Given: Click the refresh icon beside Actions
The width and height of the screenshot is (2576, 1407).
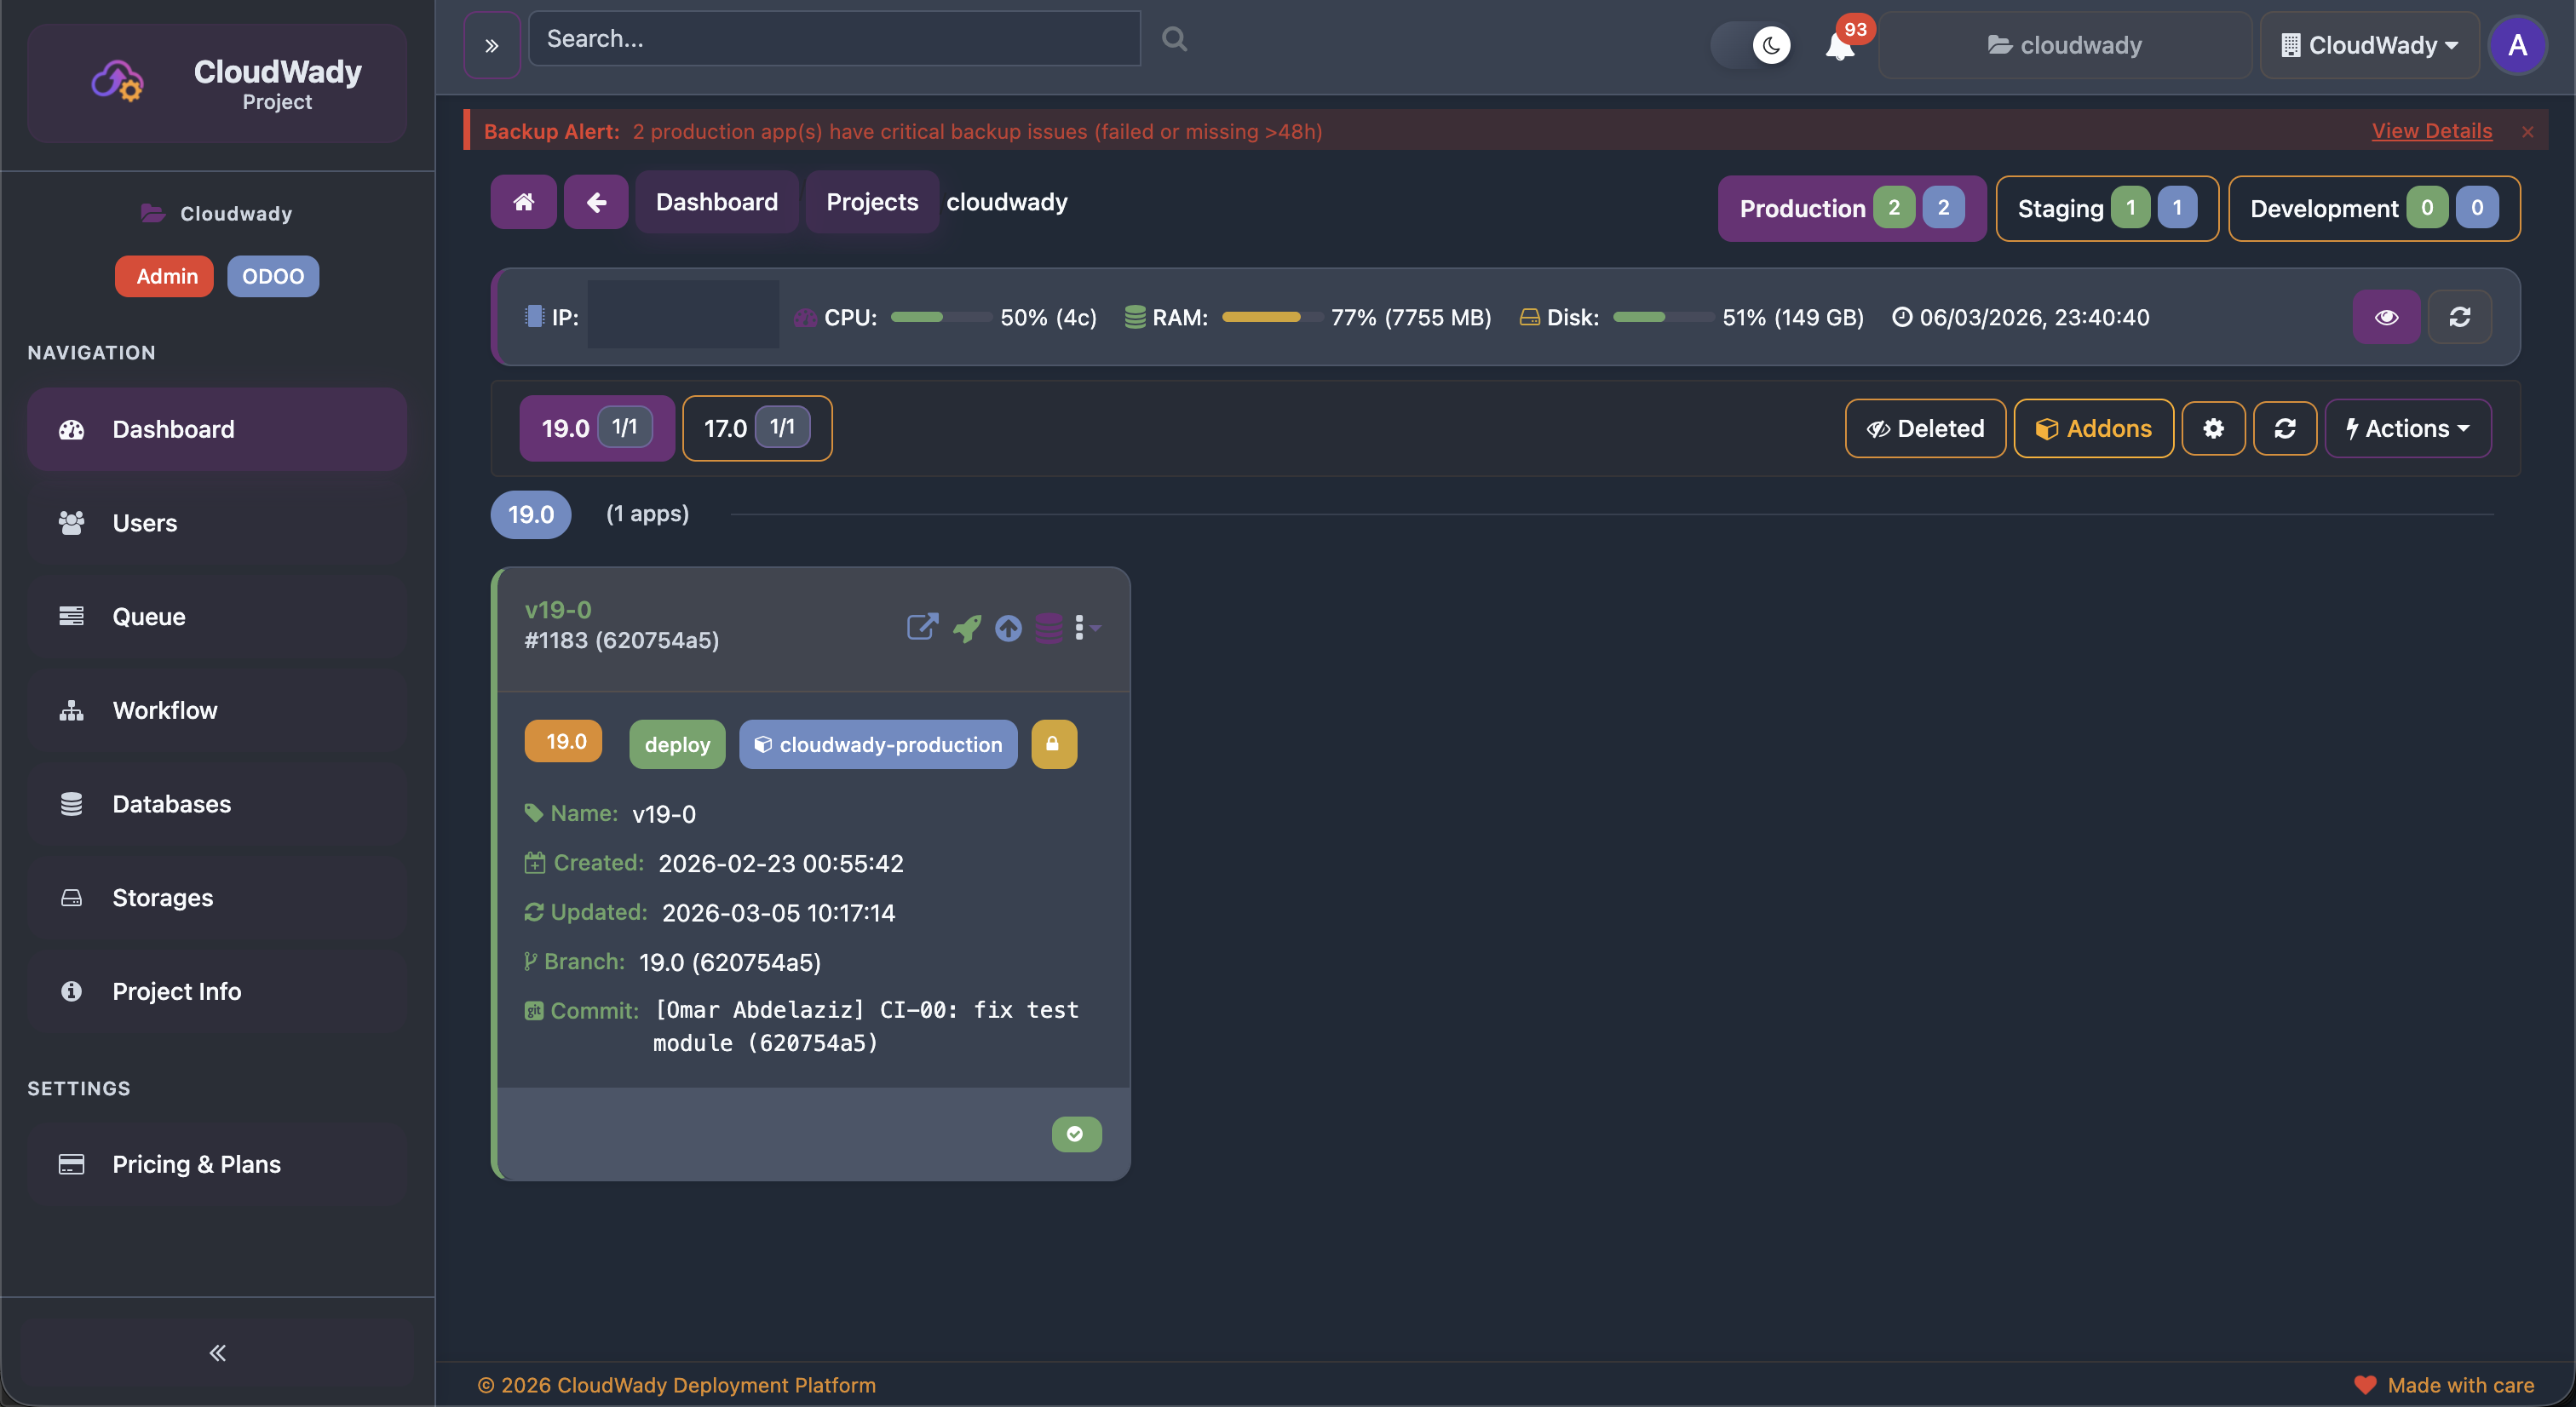Looking at the screenshot, I should 2285,428.
